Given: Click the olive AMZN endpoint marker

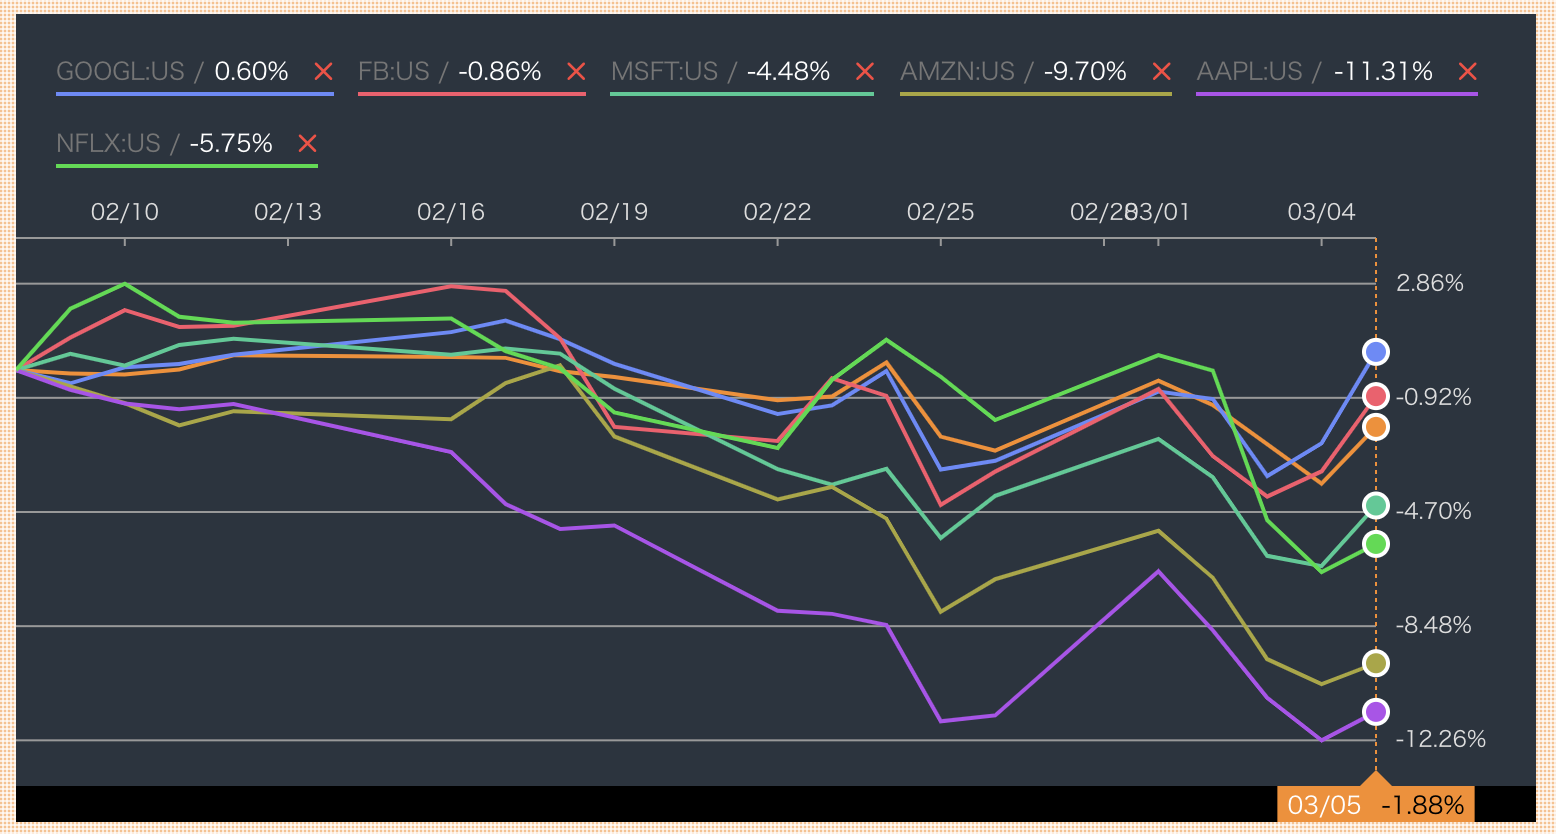Looking at the screenshot, I should click(1376, 663).
